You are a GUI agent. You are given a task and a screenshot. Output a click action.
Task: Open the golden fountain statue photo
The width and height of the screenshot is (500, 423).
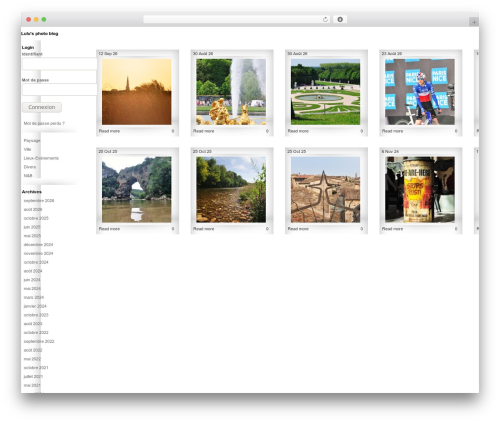[x=231, y=92]
